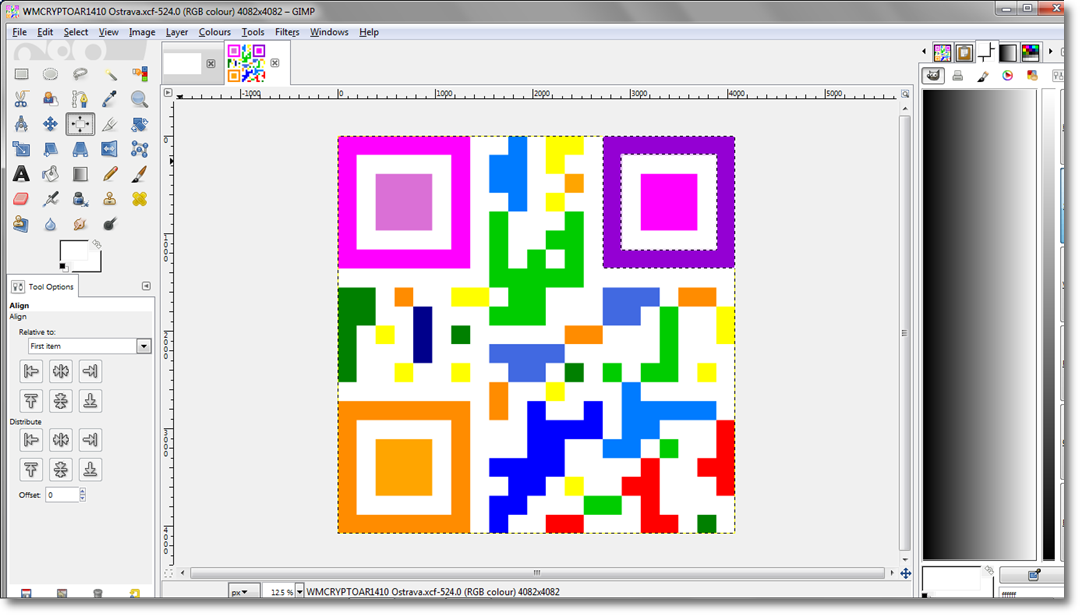This screenshot has height=615, width=1080.
Task: Reset colours to default black and white
Action: (63, 267)
